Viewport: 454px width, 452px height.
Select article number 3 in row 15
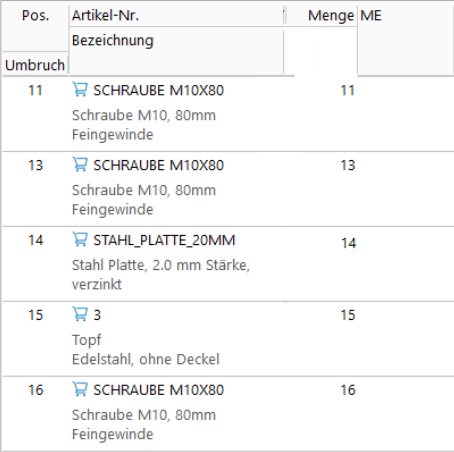click(x=97, y=315)
